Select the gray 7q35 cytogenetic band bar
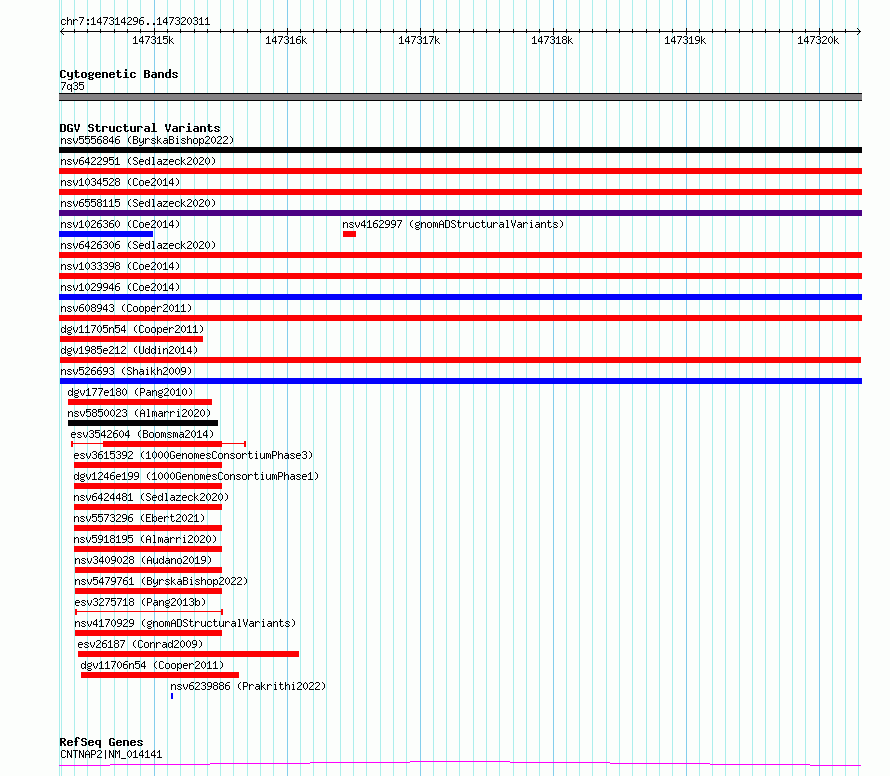The image size is (890, 776). coord(460,97)
